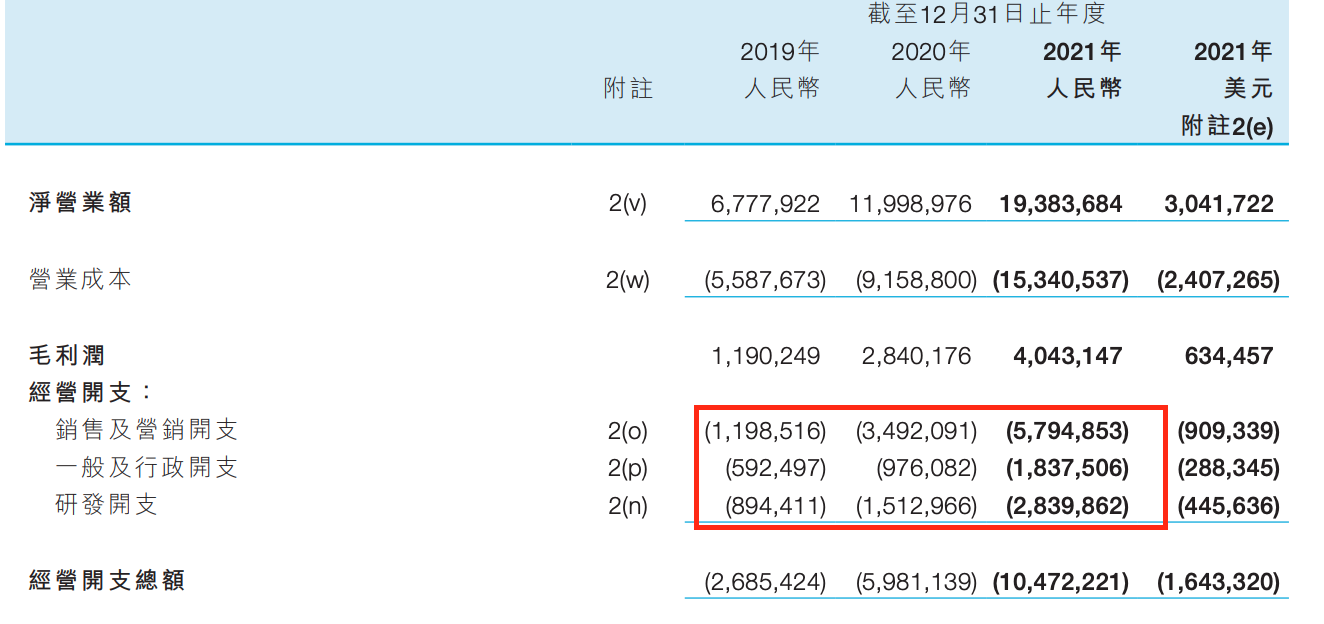Select the 2020年 column header
The width and height of the screenshot is (1324, 624).
pos(931,52)
